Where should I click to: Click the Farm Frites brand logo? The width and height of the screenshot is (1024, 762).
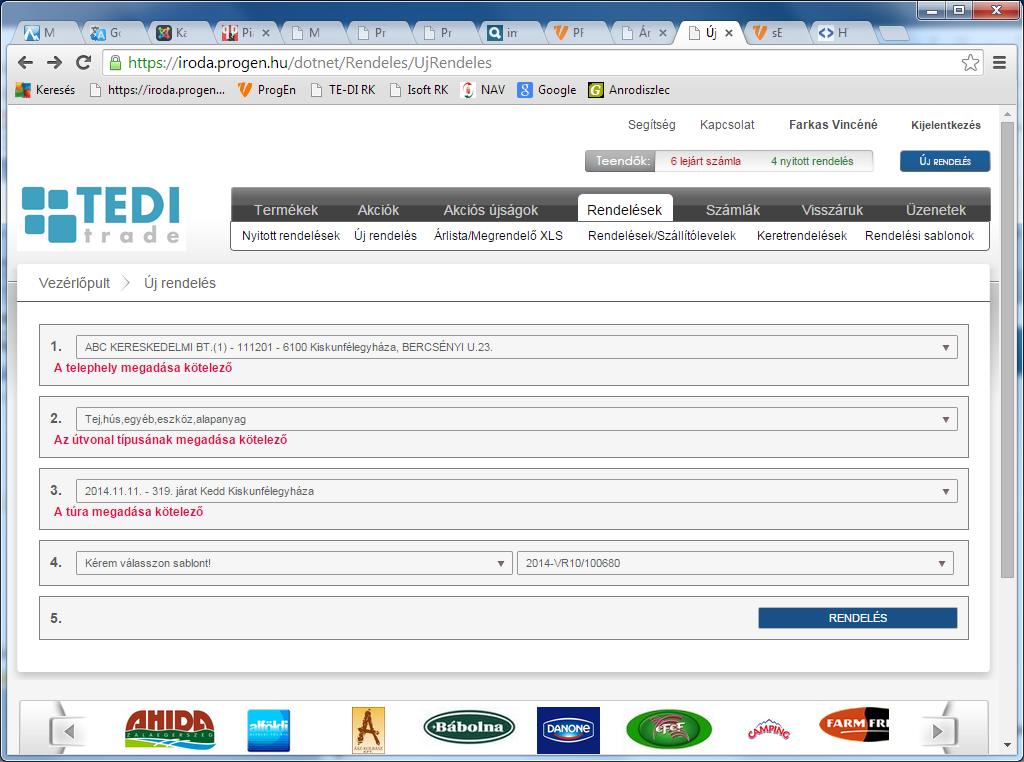click(854, 724)
